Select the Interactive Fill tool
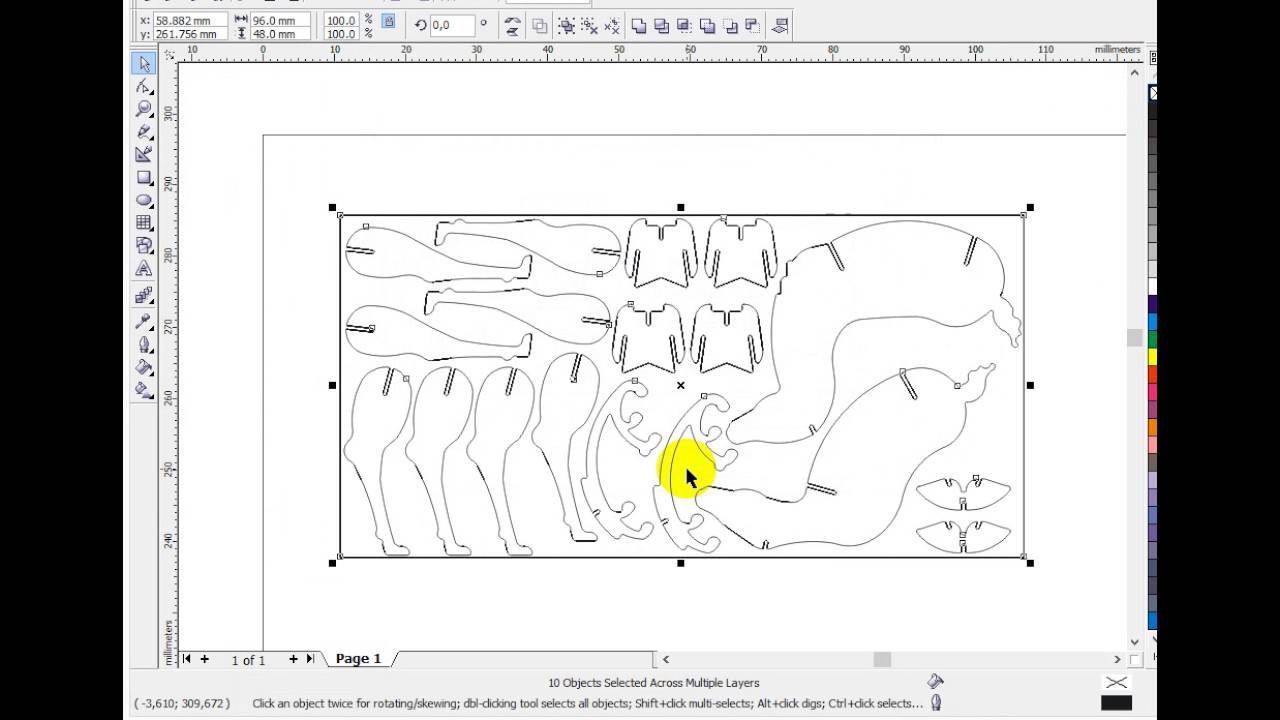 pos(144,390)
